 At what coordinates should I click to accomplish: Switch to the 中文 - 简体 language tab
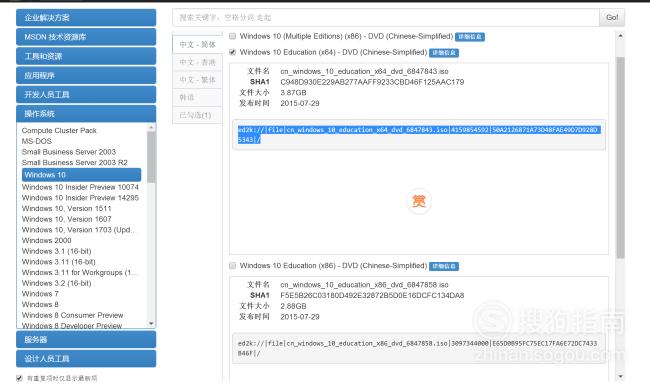pos(197,44)
